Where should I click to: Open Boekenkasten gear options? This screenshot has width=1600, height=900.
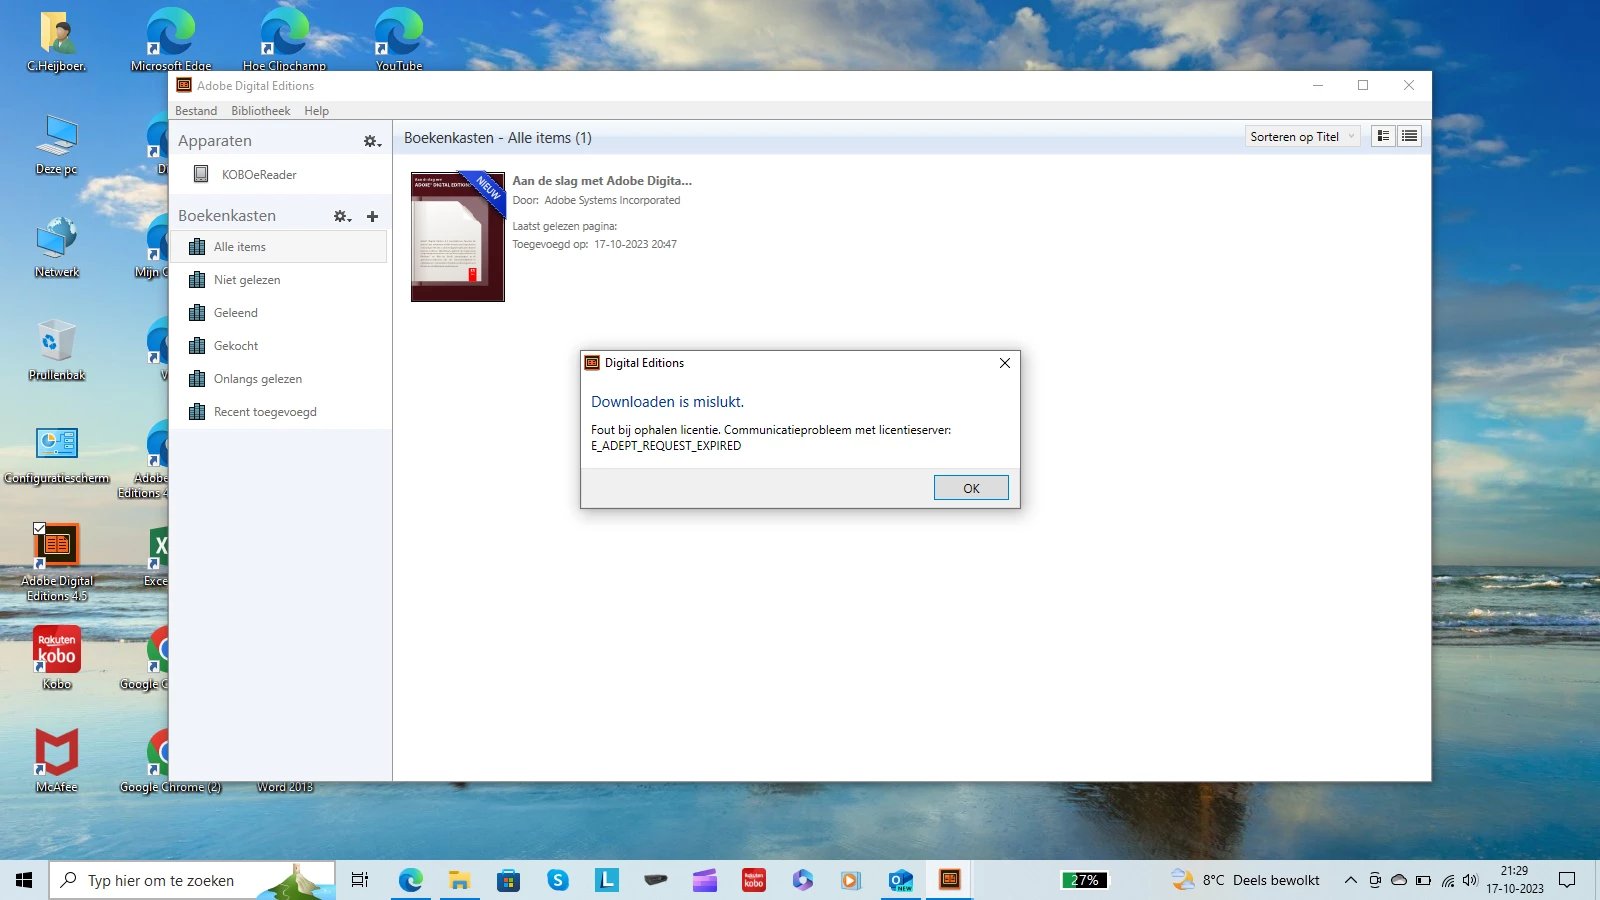click(342, 216)
